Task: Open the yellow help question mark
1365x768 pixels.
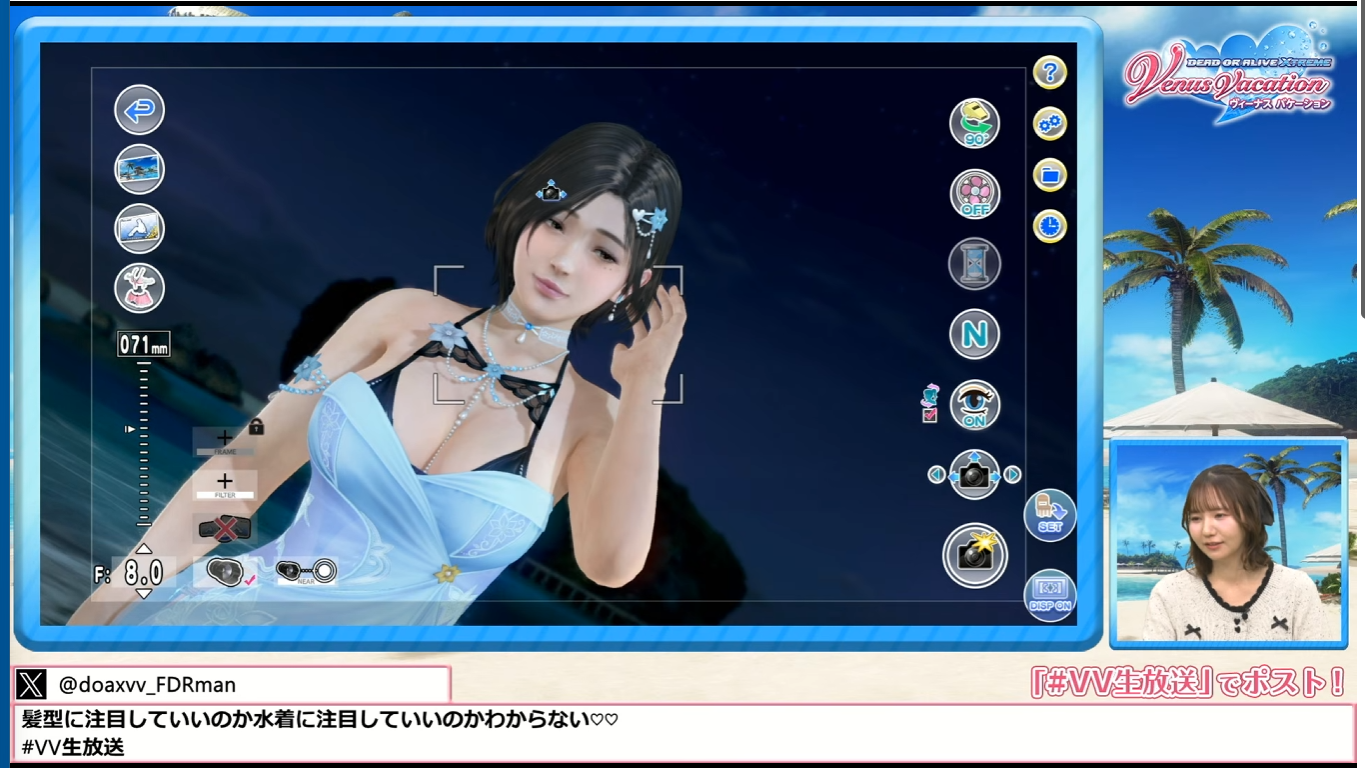Action: 1049,72
